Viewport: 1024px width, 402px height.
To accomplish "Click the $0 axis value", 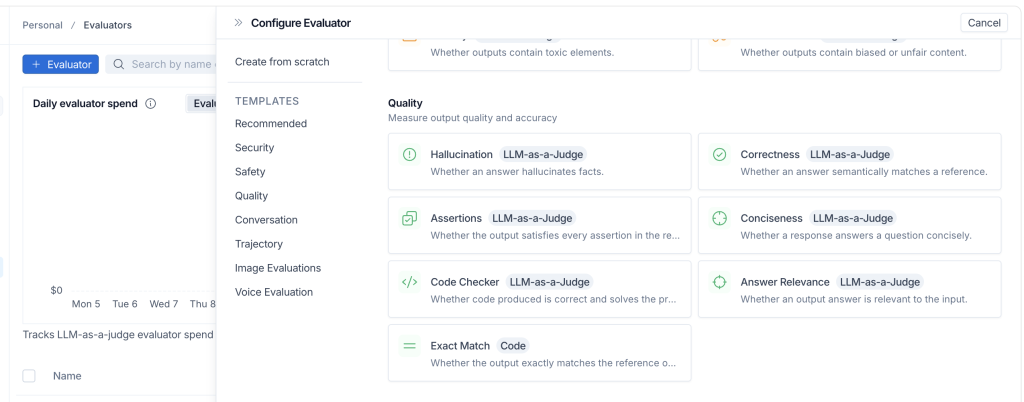I will tap(57, 290).
